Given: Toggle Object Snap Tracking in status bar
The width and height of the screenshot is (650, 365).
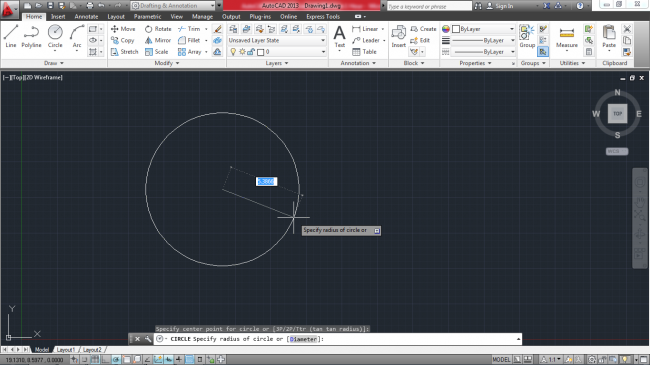Looking at the screenshot, I should pyautogui.click(x=148, y=360).
